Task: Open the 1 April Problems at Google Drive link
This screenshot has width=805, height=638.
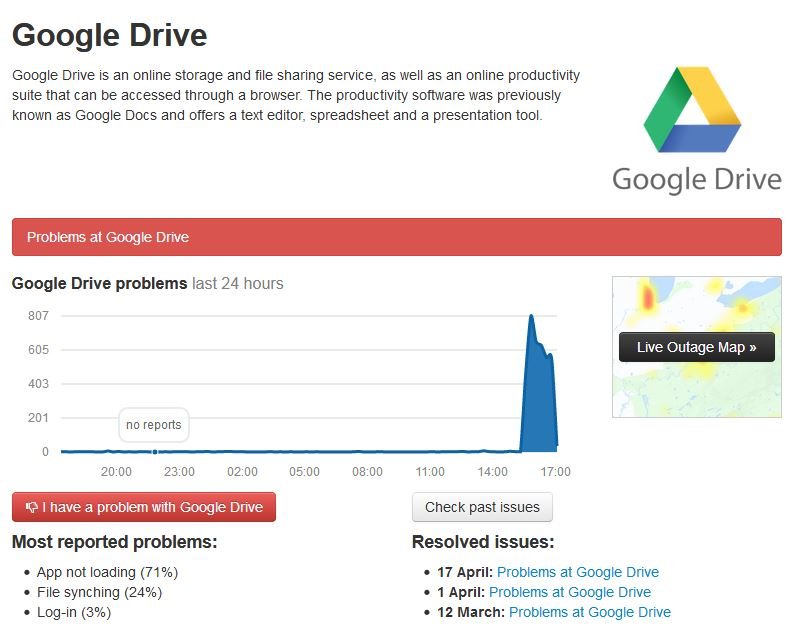Action: [x=569, y=592]
